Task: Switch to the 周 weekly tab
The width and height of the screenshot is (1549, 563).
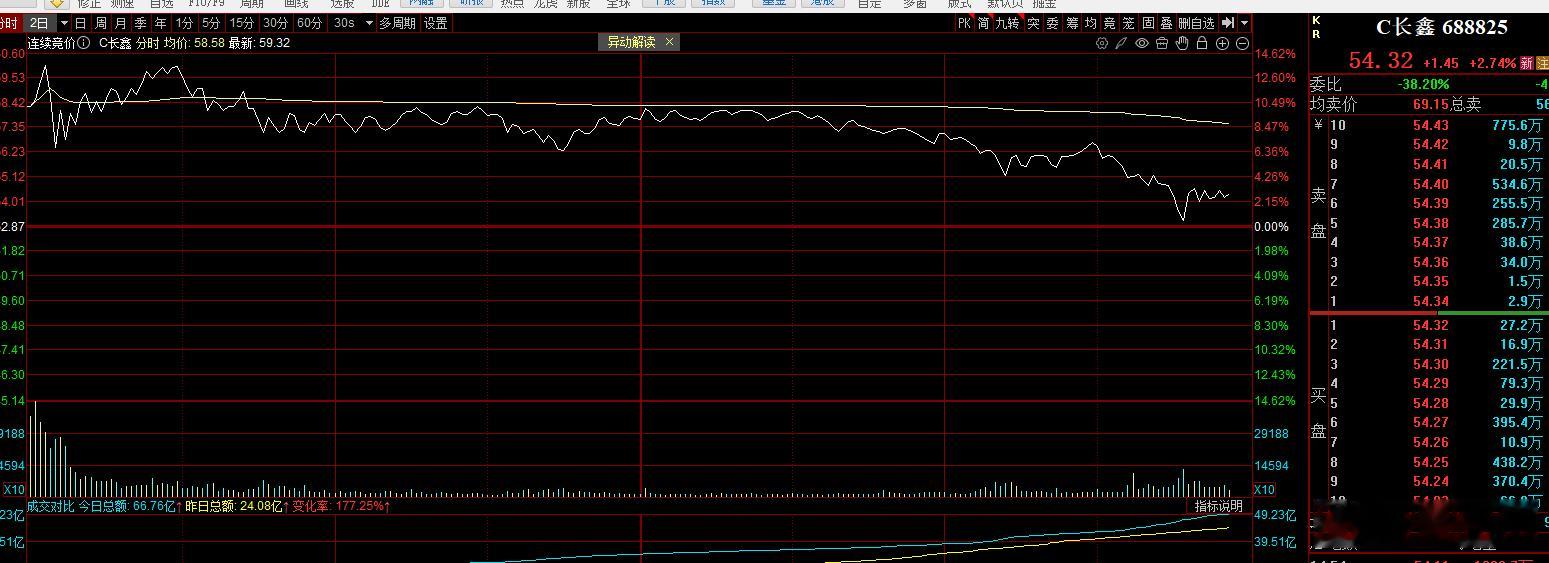Action: (101, 23)
